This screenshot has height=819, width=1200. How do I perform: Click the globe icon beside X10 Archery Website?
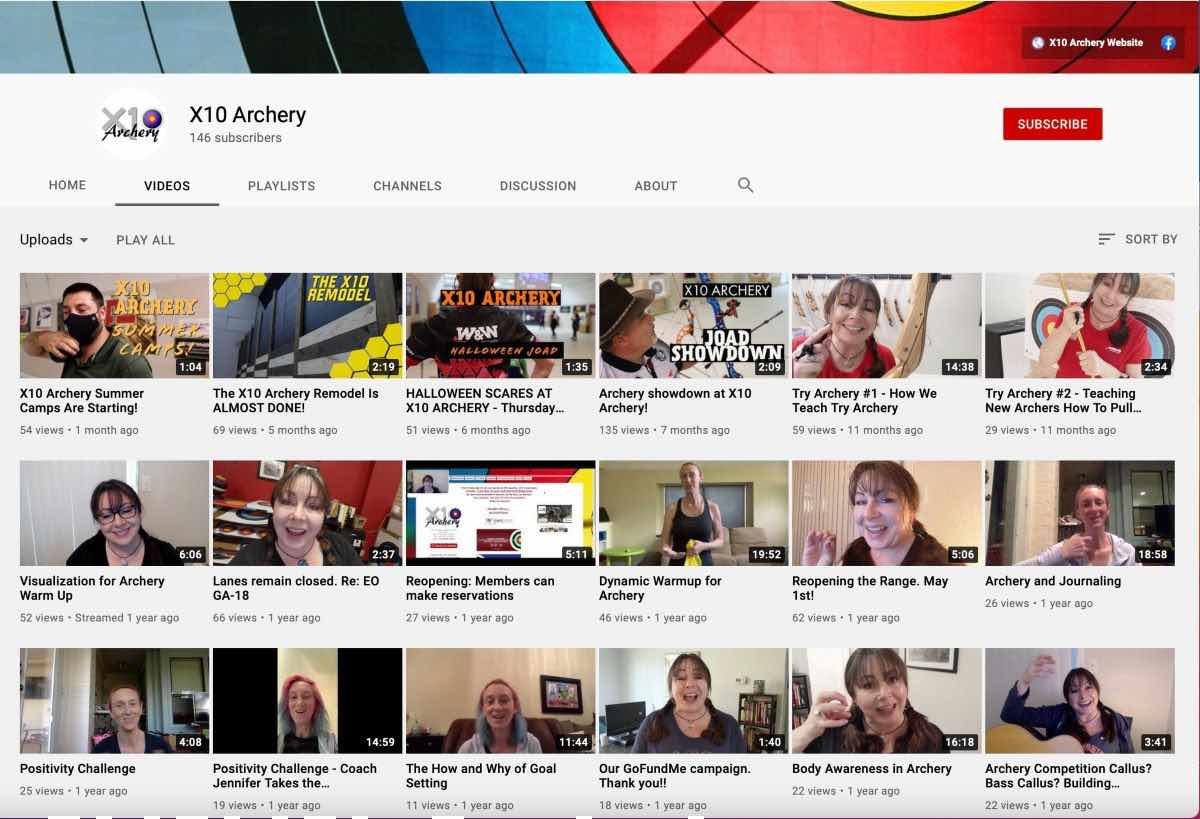(x=1038, y=43)
